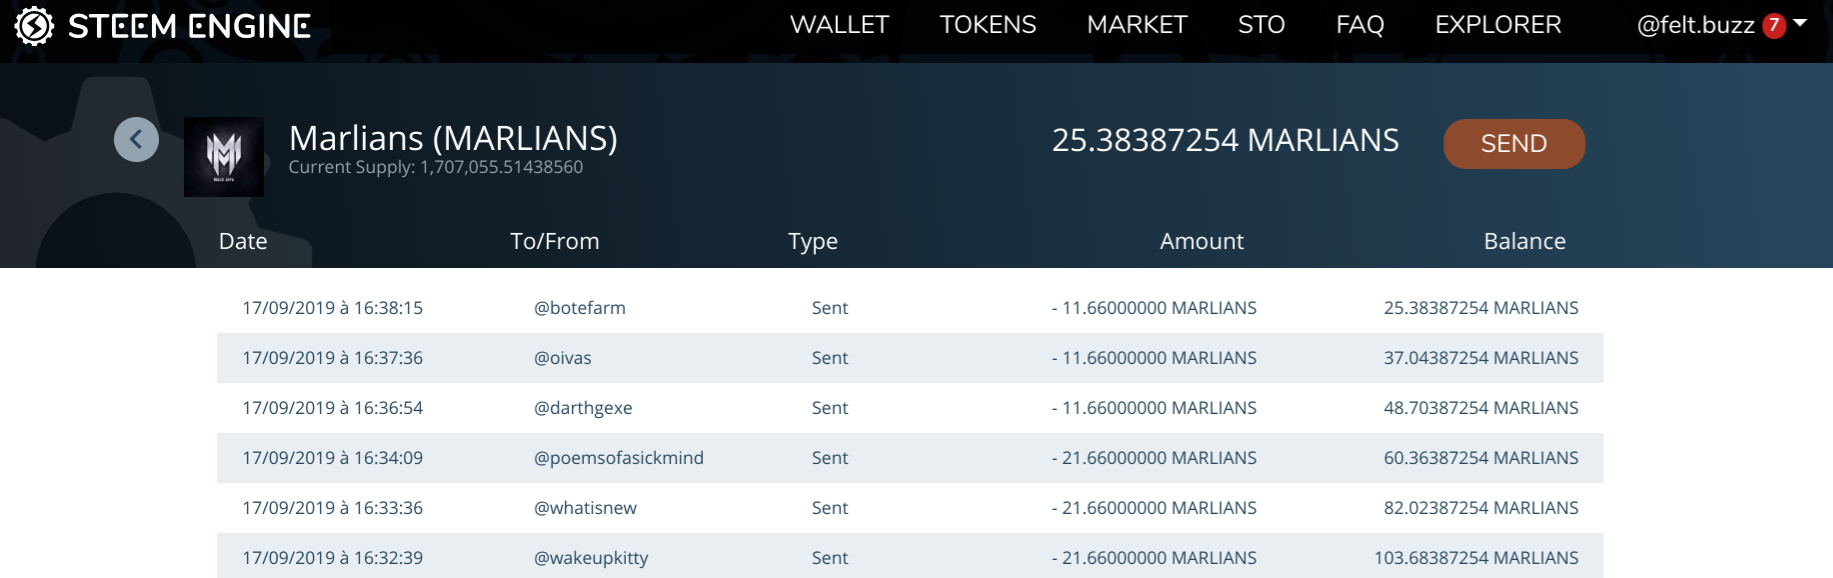The width and height of the screenshot is (1833, 578).
Task: Select the @darthgexe recipient
Action: tap(583, 408)
